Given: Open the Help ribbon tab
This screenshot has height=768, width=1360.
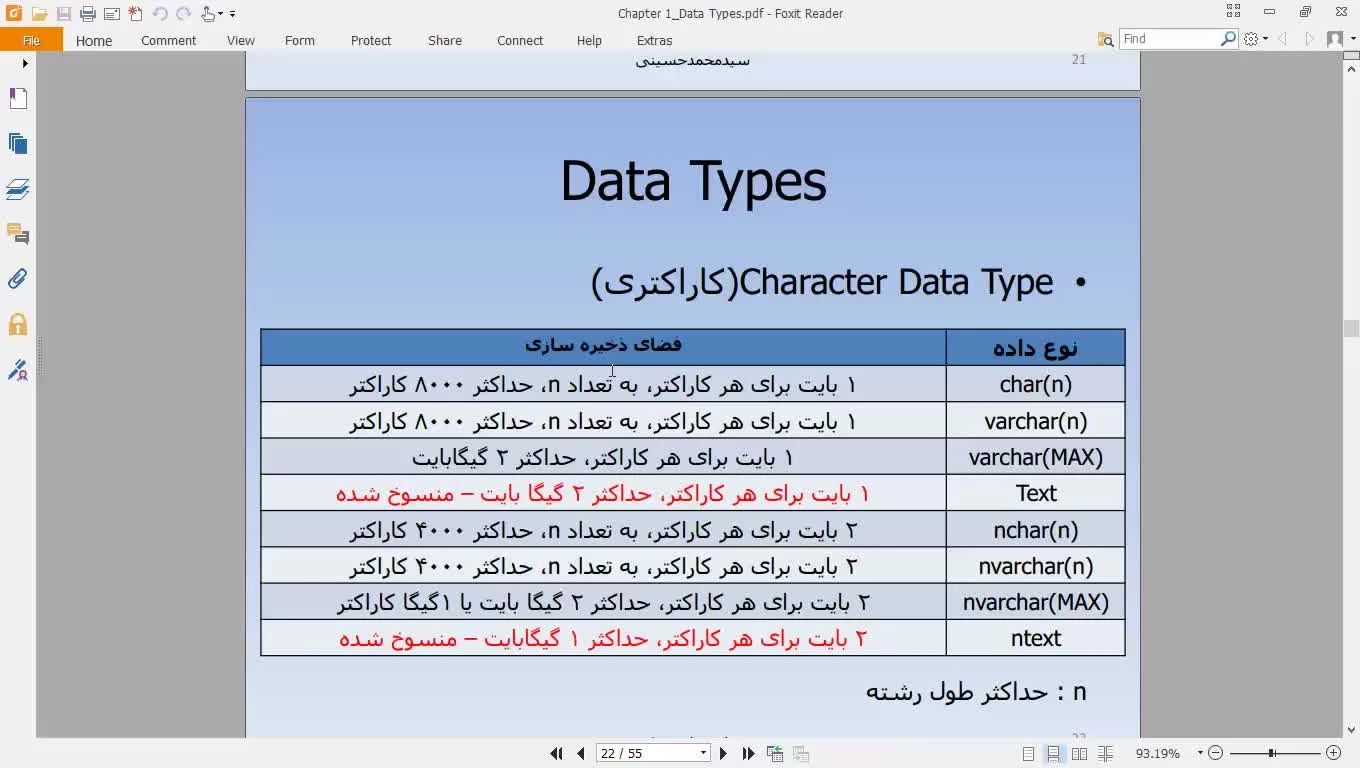Looking at the screenshot, I should tap(589, 41).
